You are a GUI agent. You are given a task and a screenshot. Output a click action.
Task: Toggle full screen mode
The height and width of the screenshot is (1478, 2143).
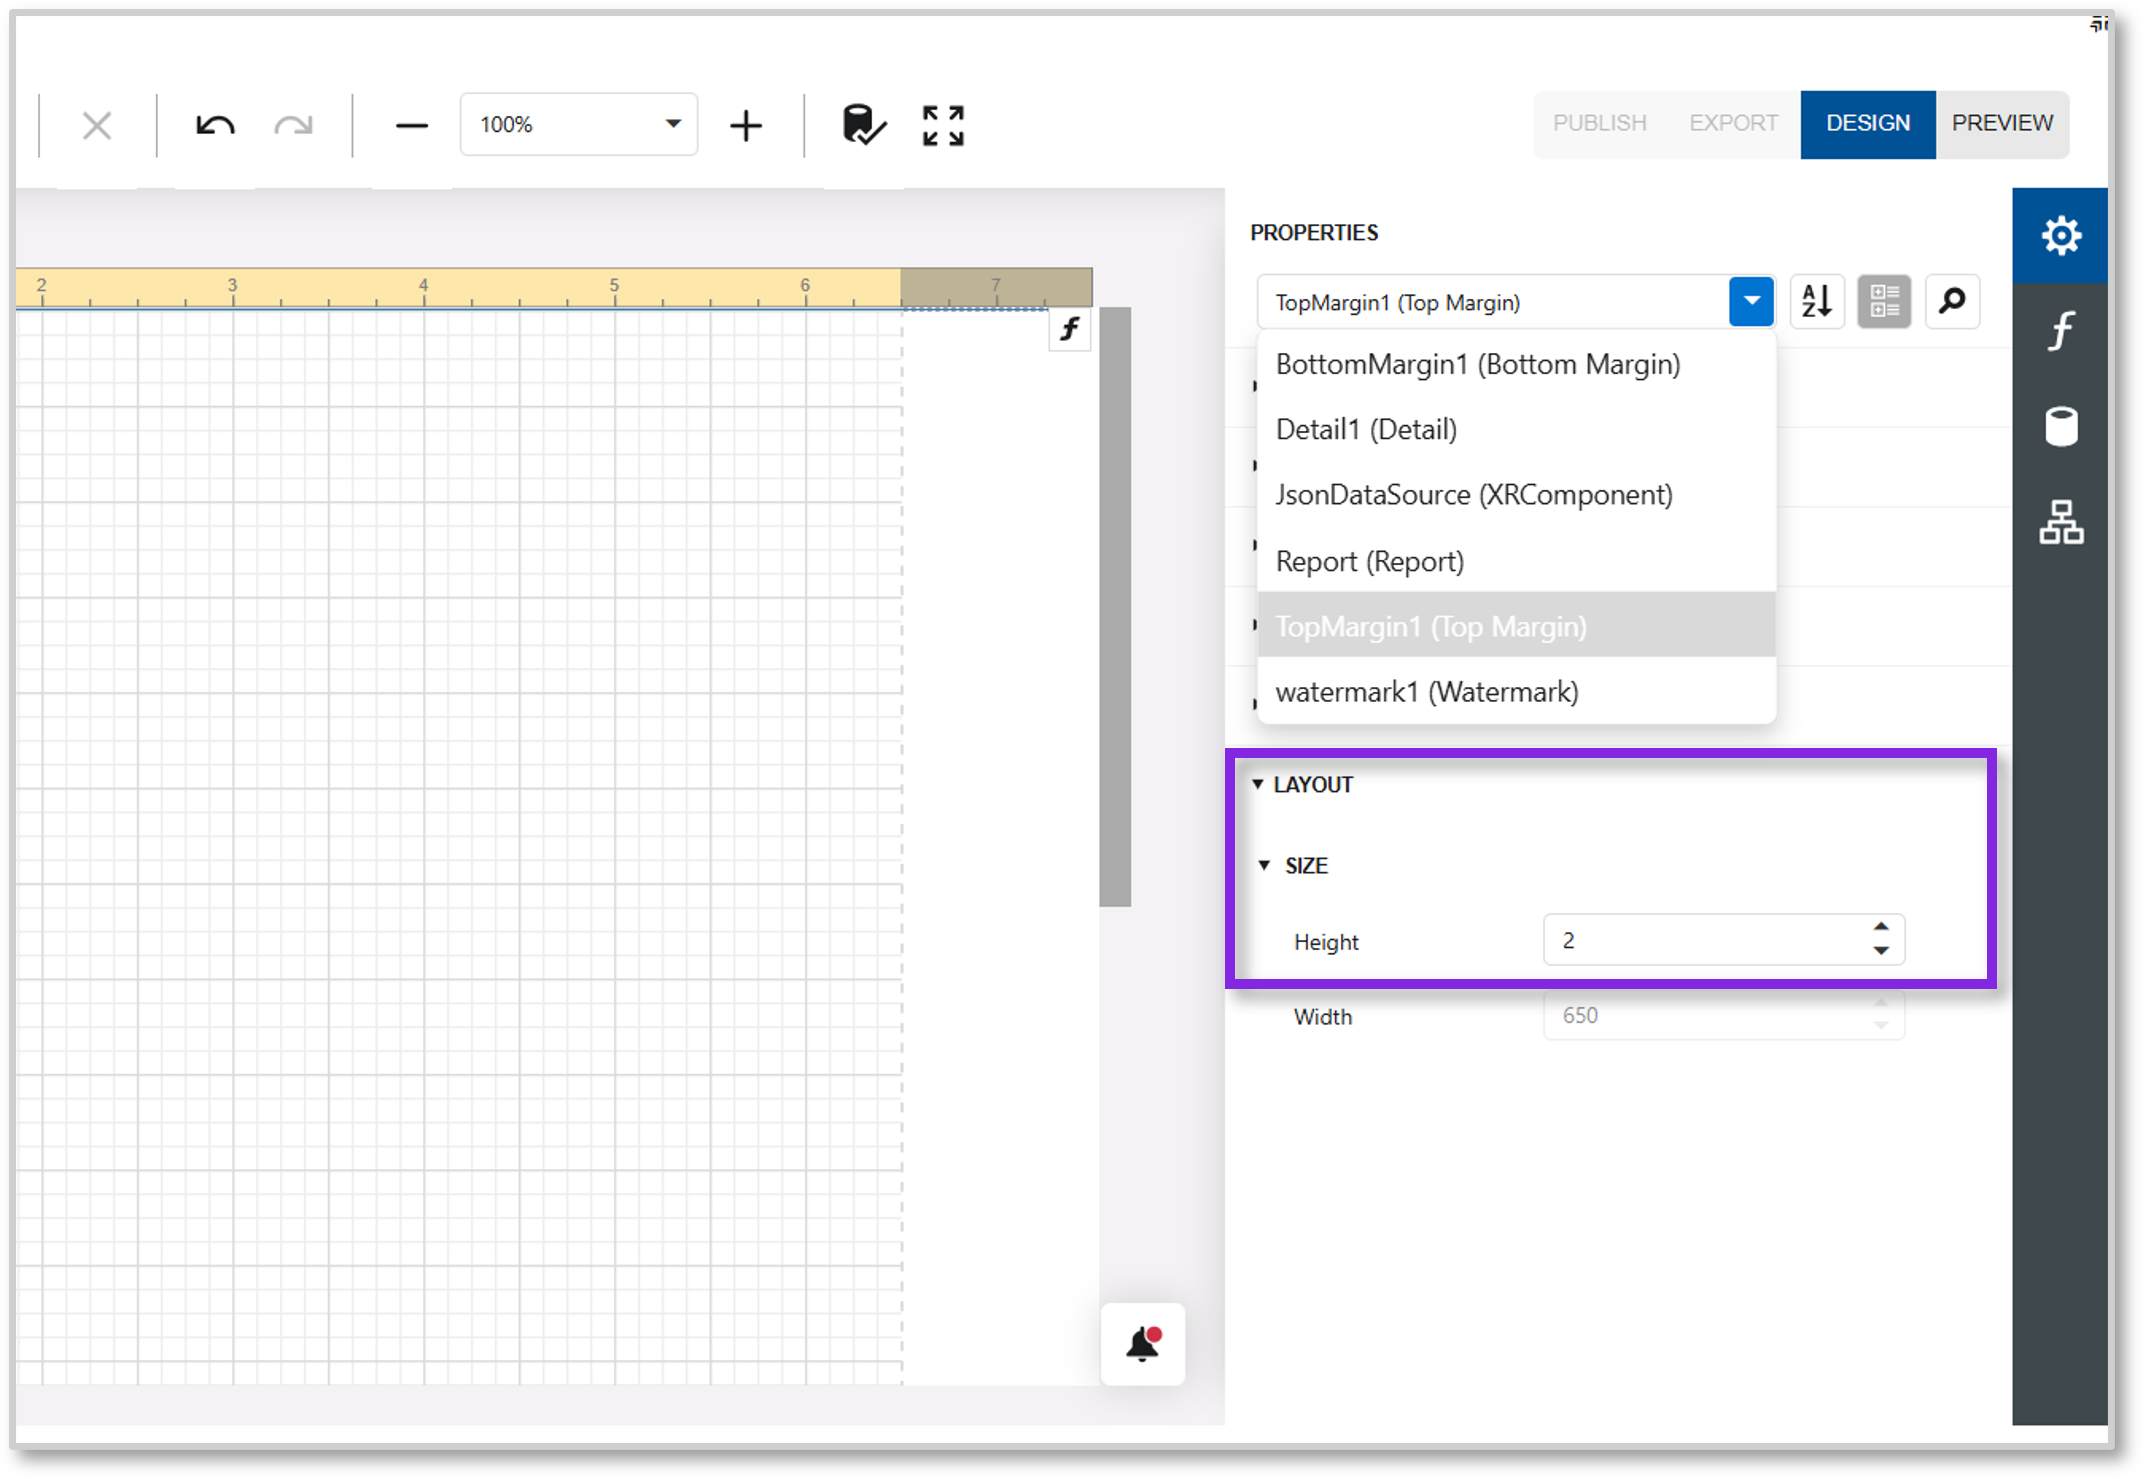click(x=941, y=124)
